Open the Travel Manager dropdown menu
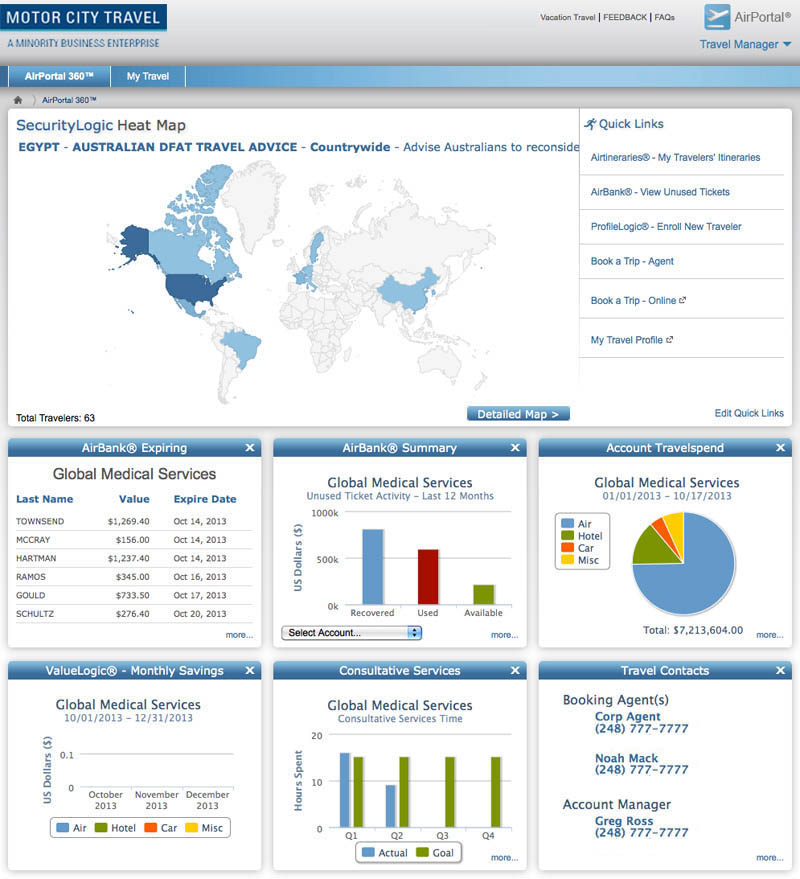 tap(745, 44)
